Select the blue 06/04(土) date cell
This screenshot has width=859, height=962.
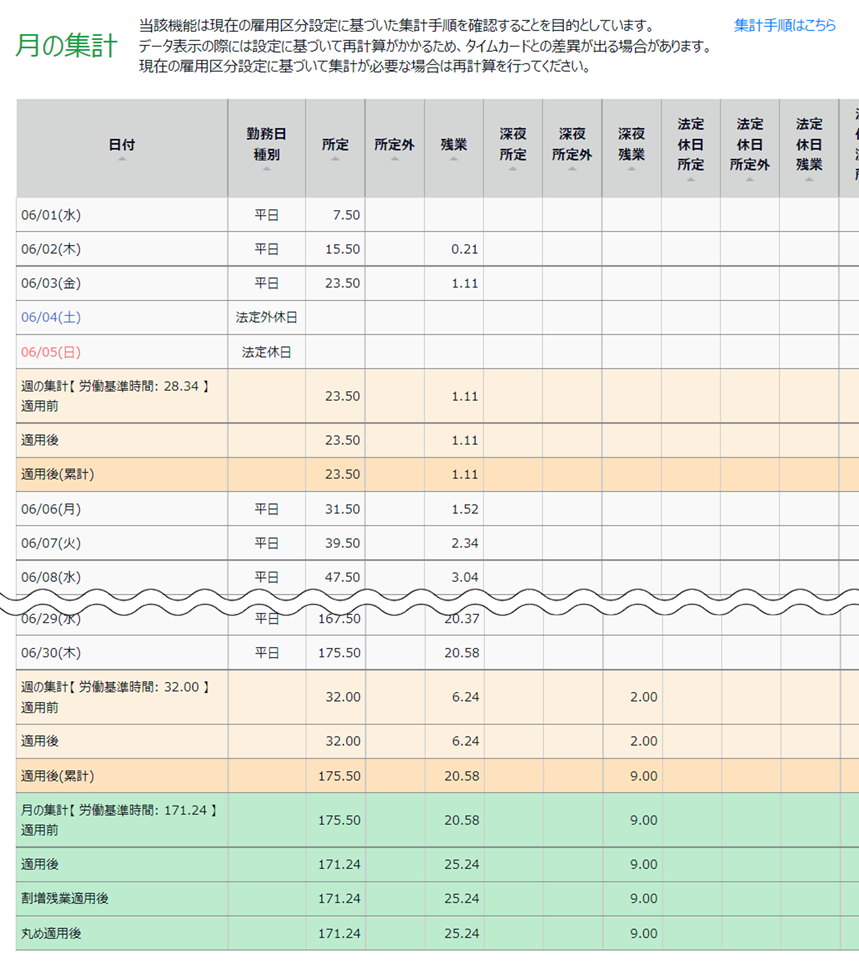pyautogui.click(x=51, y=318)
